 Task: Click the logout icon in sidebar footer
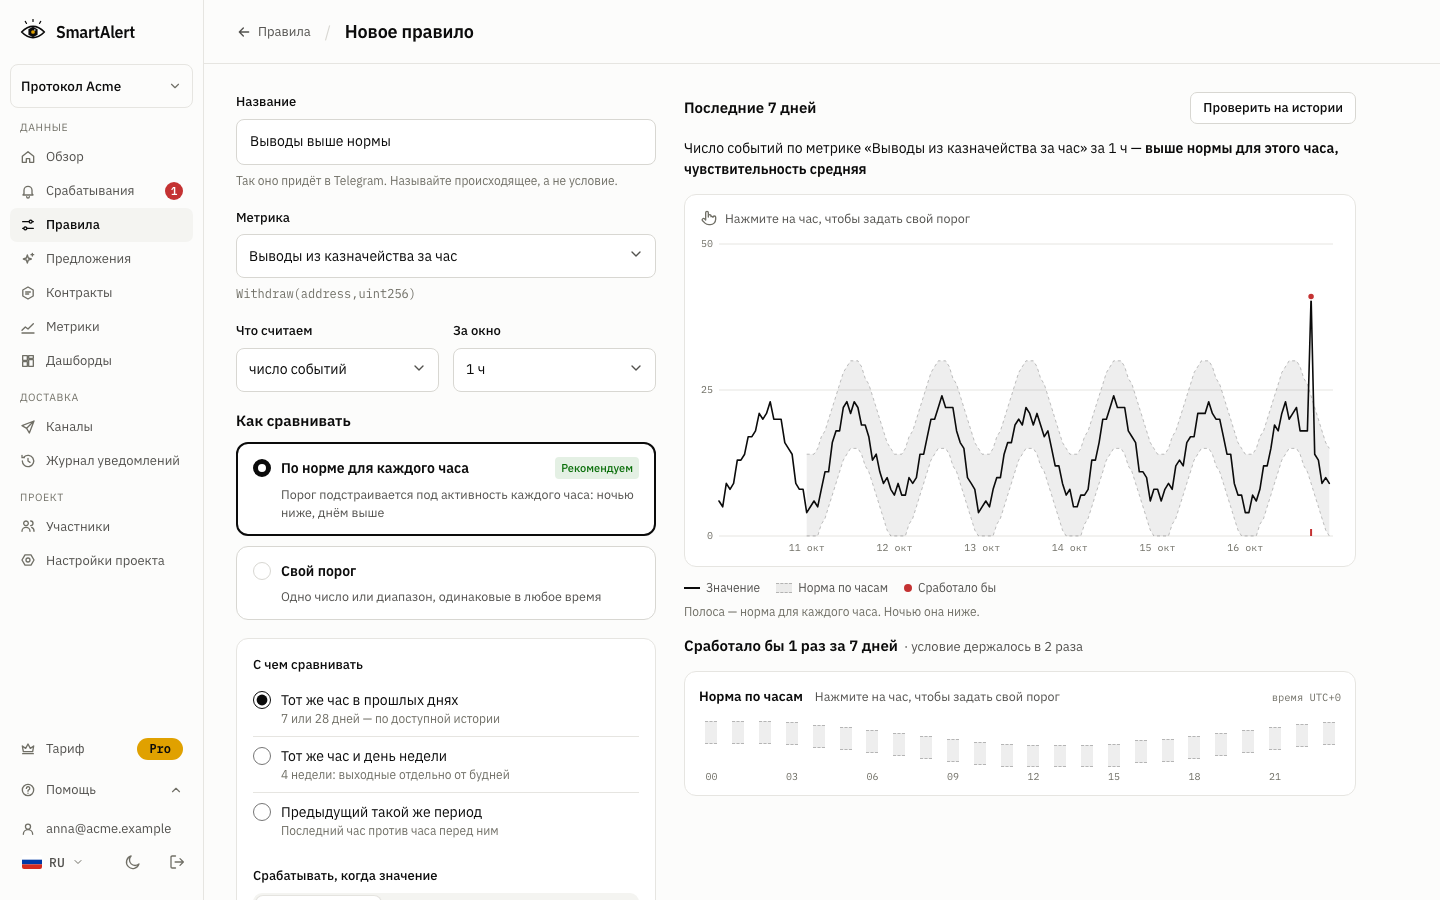177,862
